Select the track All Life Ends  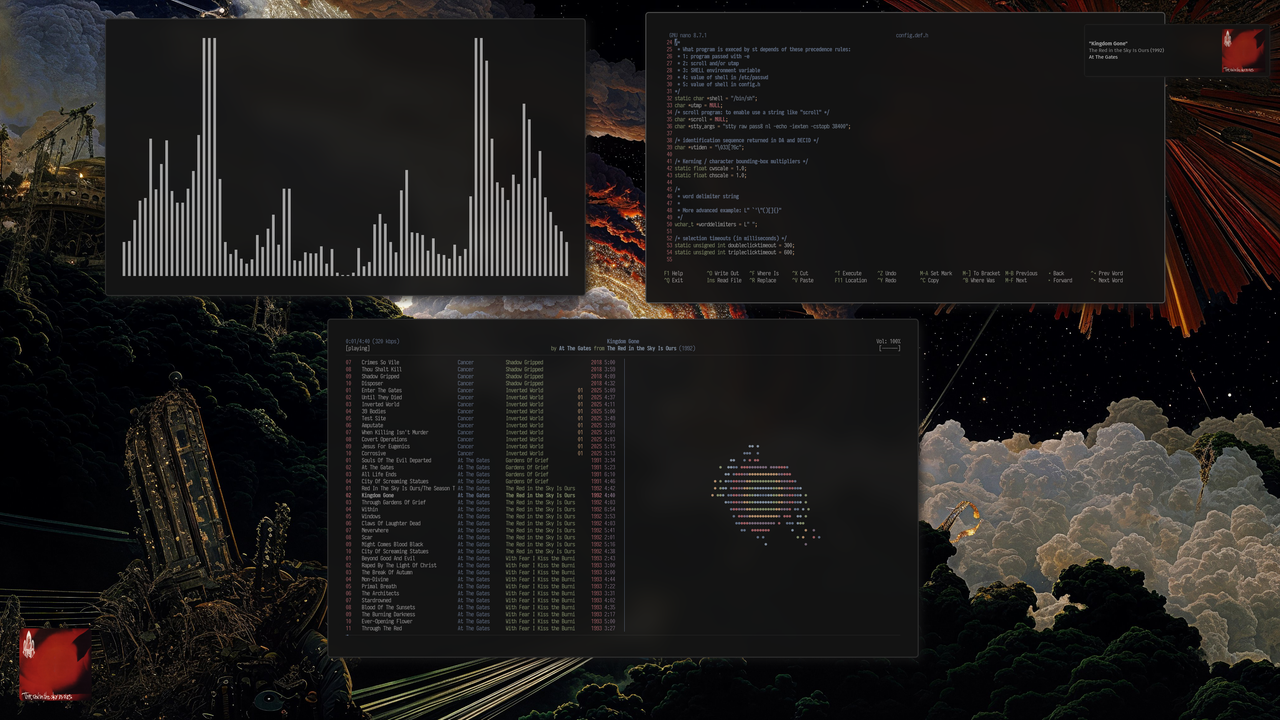pyautogui.click(x=480, y=474)
